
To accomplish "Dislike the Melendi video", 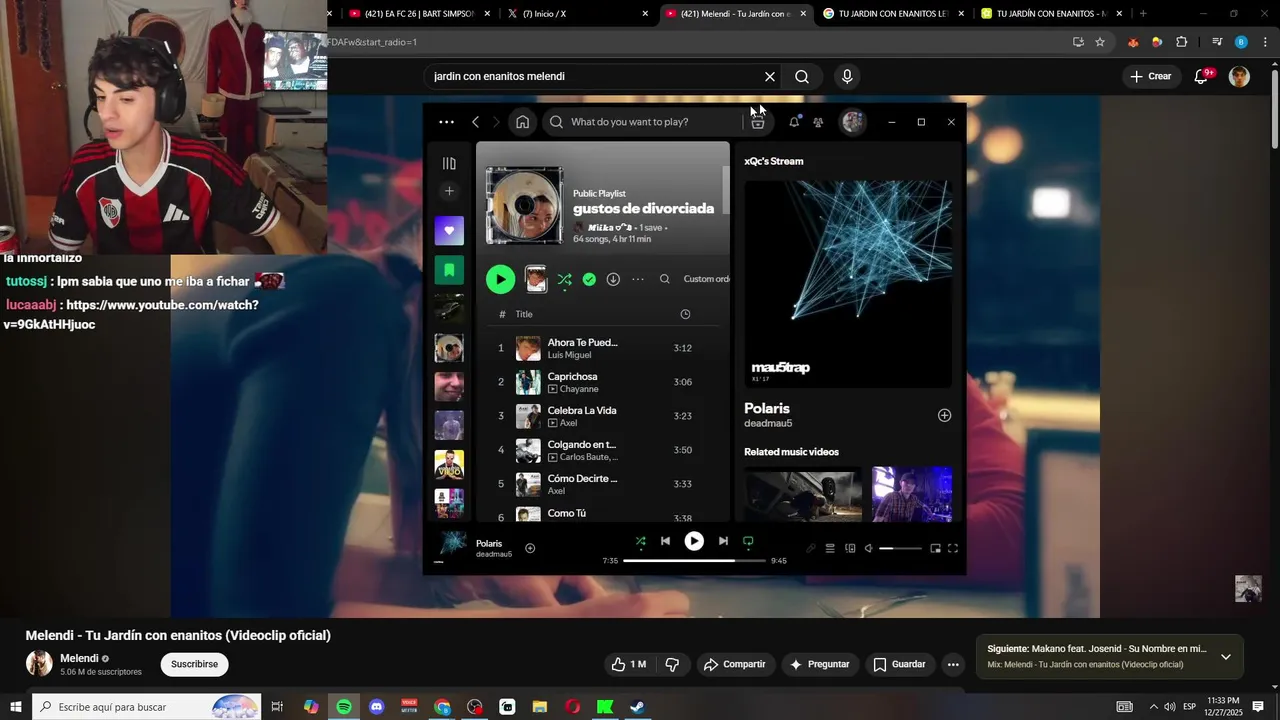I will point(672,664).
